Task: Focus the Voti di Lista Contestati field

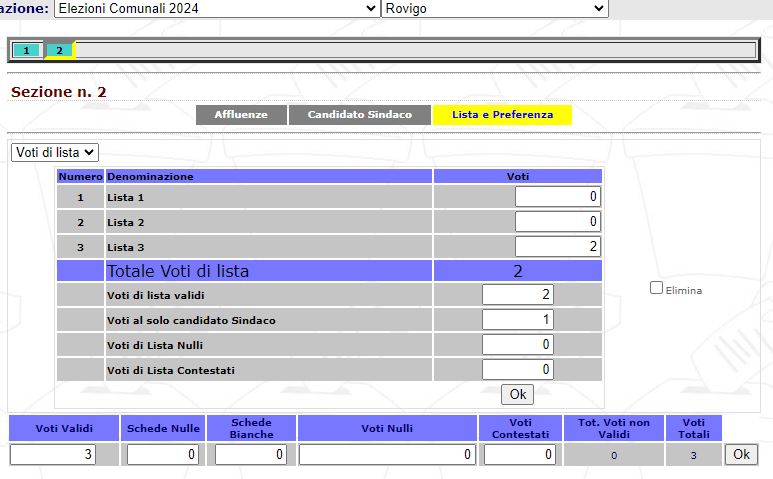Action: 517,370
